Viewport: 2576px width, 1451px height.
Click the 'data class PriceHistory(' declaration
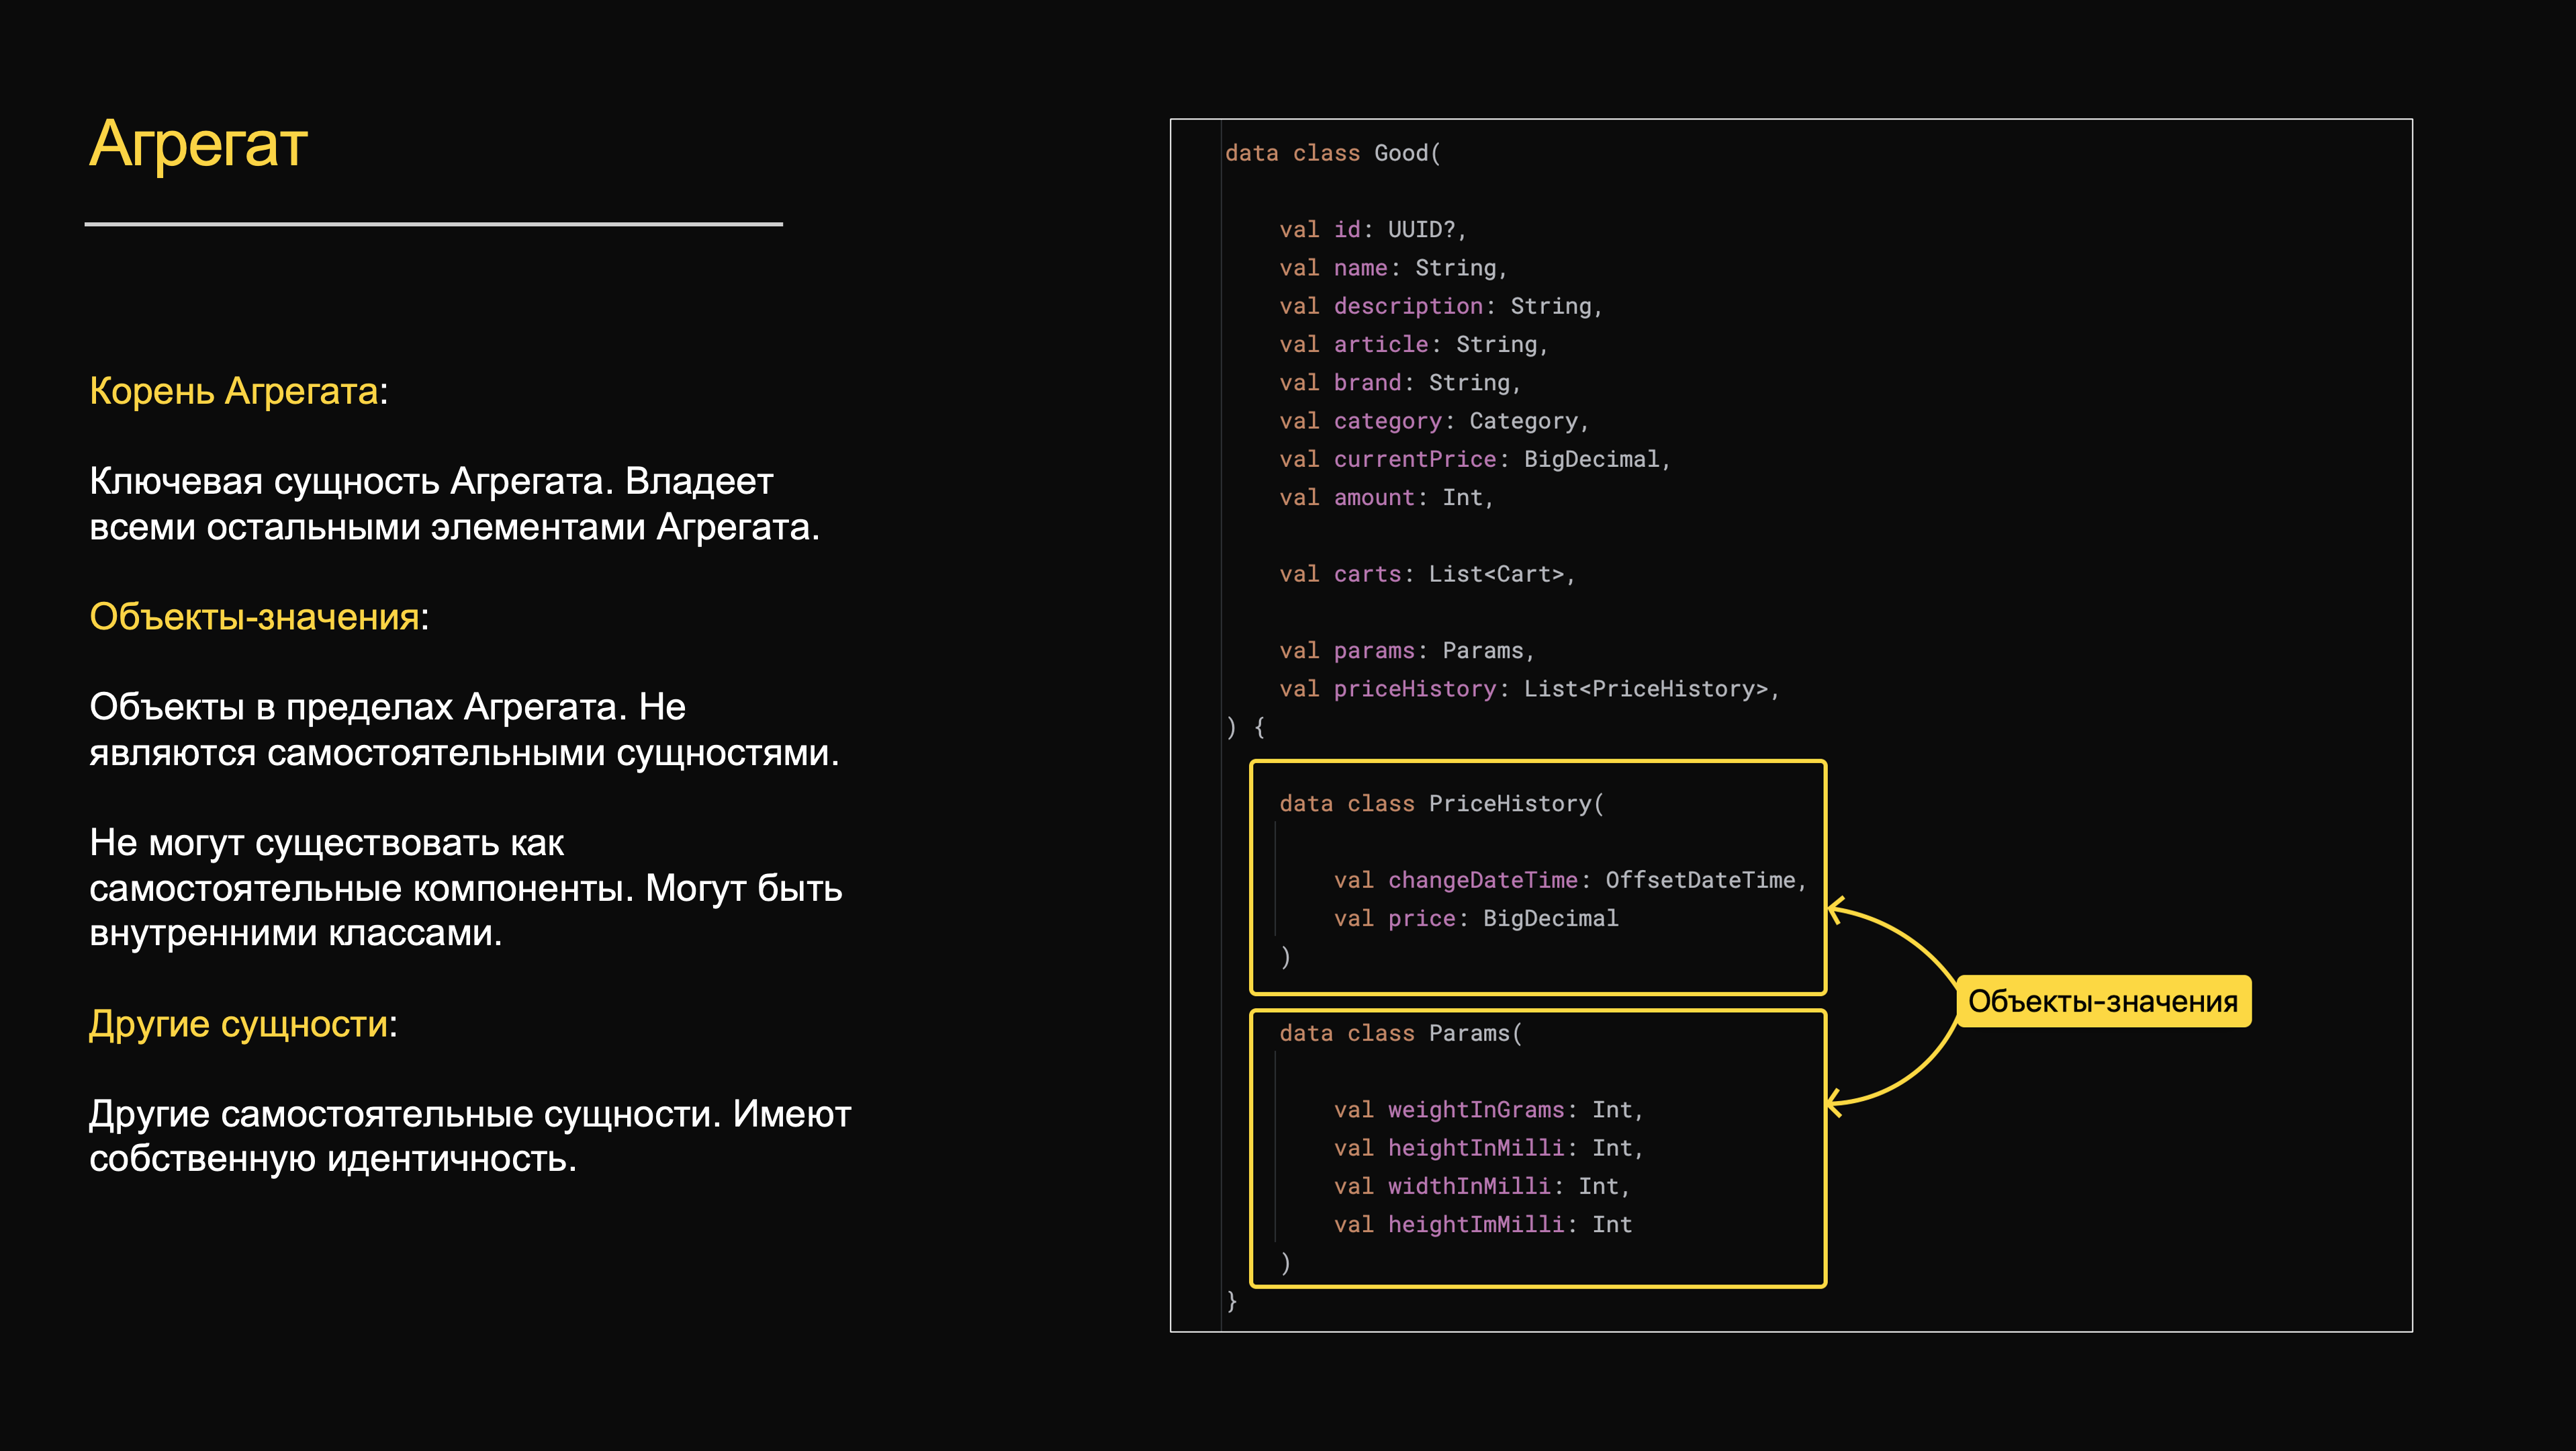click(1440, 804)
